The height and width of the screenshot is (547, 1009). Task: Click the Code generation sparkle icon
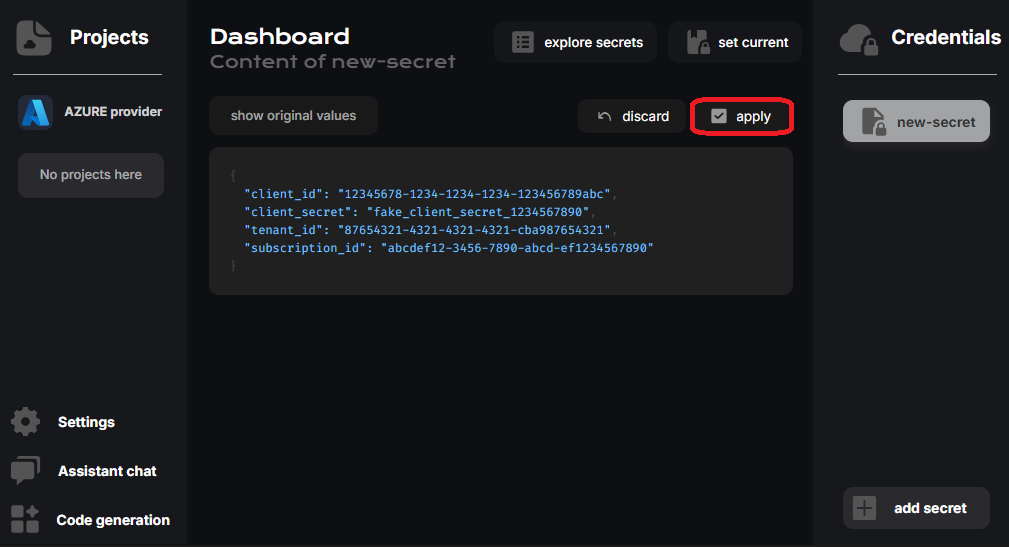(25, 519)
